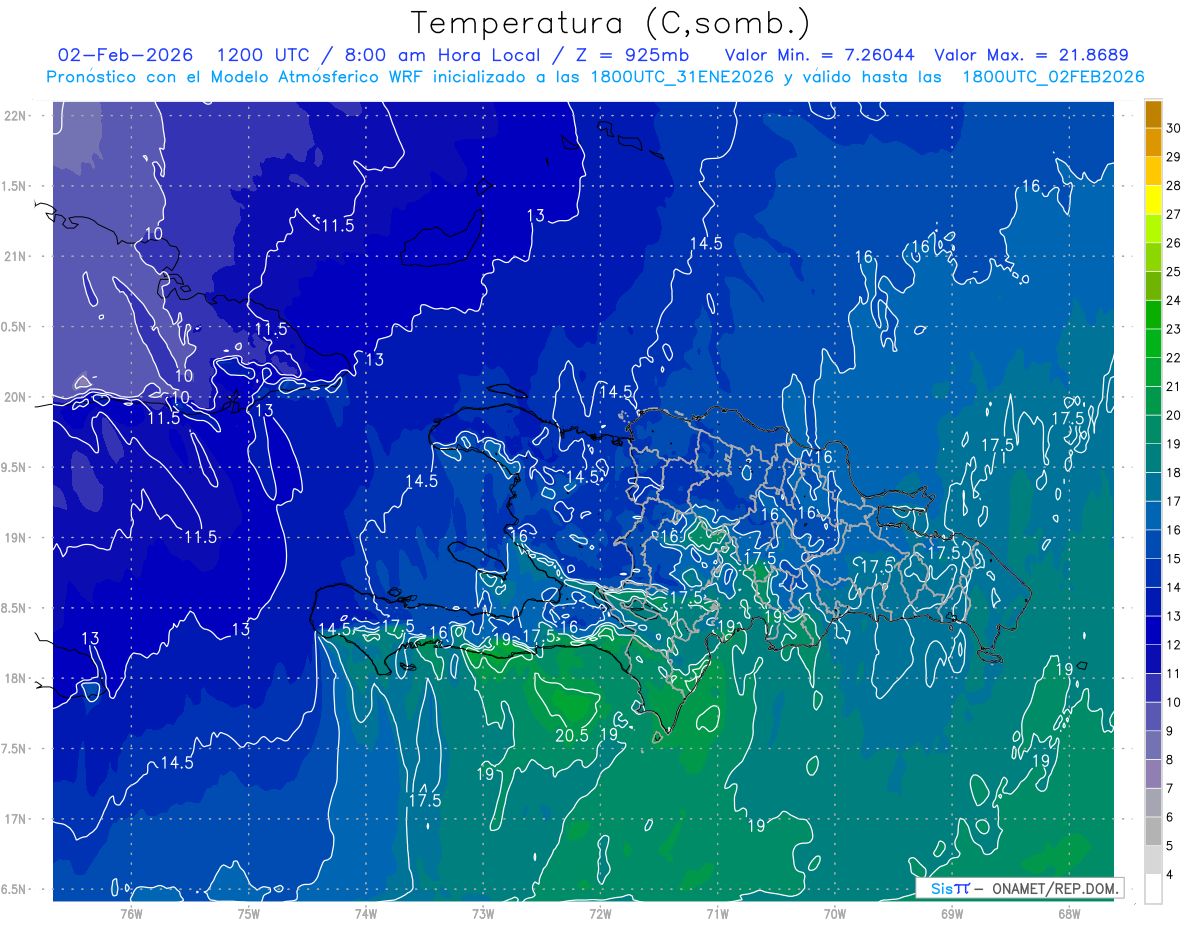Click the "4" label on the color scale

(1170, 875)
